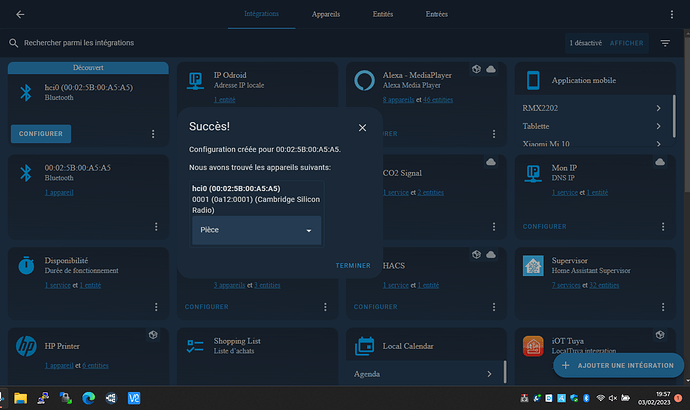This screenshot has width=690, height=410.
Task: Click cloud icon on Alexa MediaPlayer card
Action: tap(491, 69)
